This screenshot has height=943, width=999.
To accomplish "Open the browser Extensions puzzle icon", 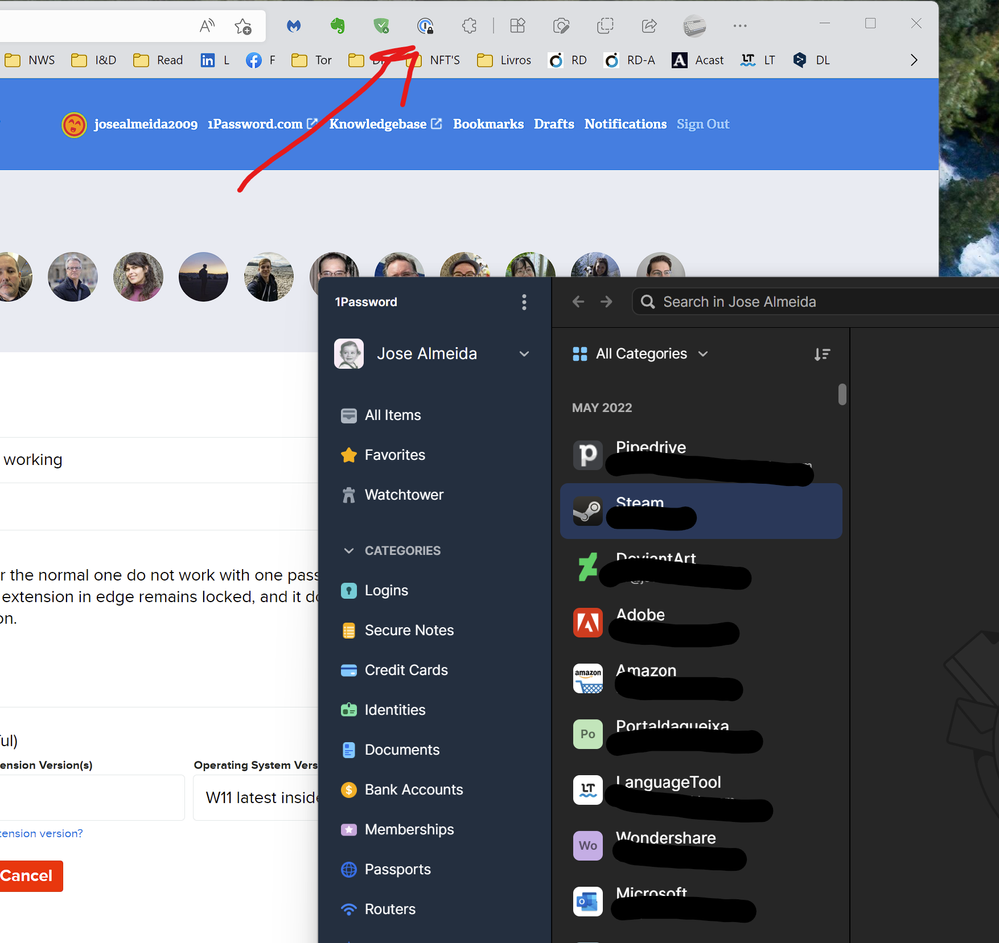I will (x=469, y=26).
